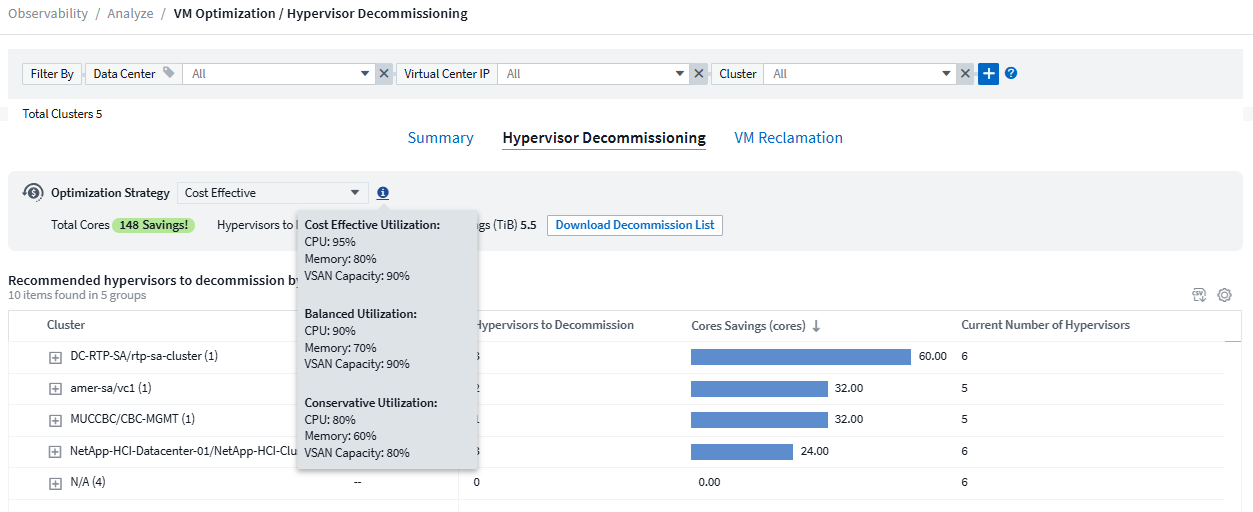Click the CSV export icon above table

(1198, 295)
